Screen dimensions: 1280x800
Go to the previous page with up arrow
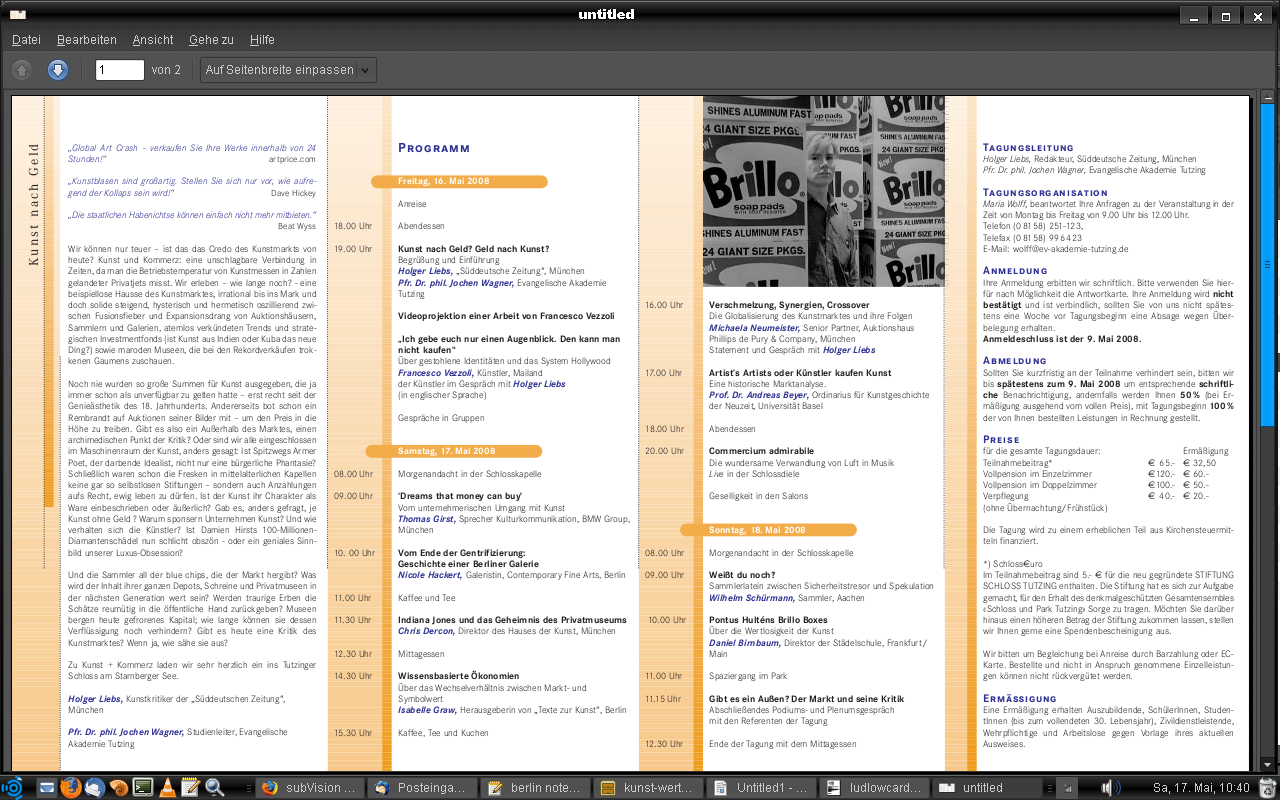point(22,70)
